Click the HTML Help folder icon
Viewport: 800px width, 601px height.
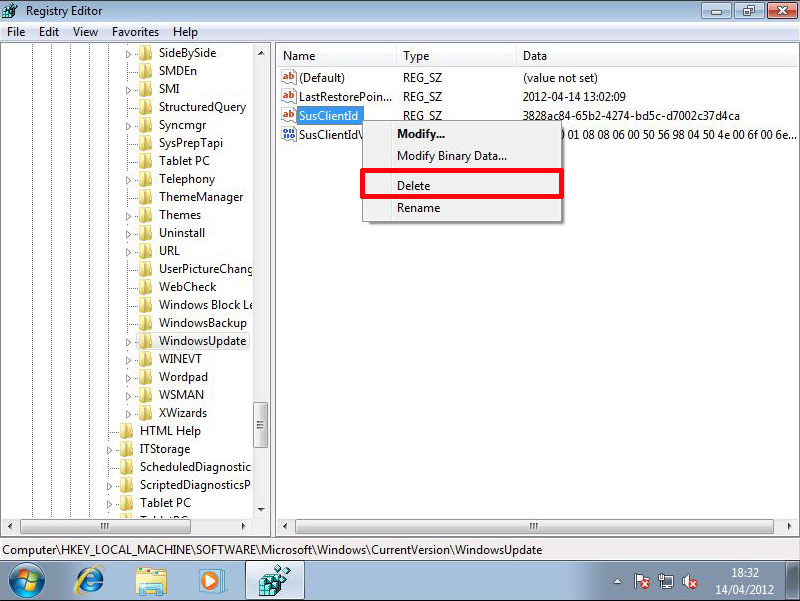pyautogui.click(x=127, y=431)
